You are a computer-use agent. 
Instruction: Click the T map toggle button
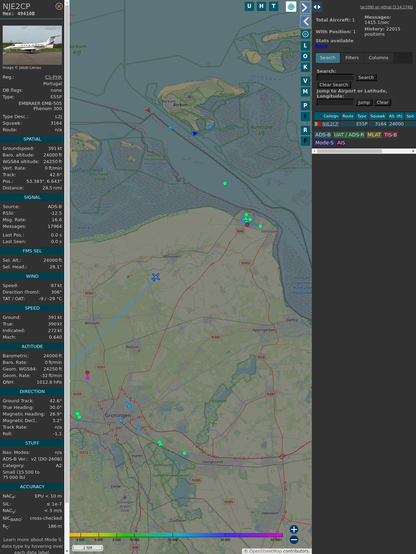tap(273, 6)
